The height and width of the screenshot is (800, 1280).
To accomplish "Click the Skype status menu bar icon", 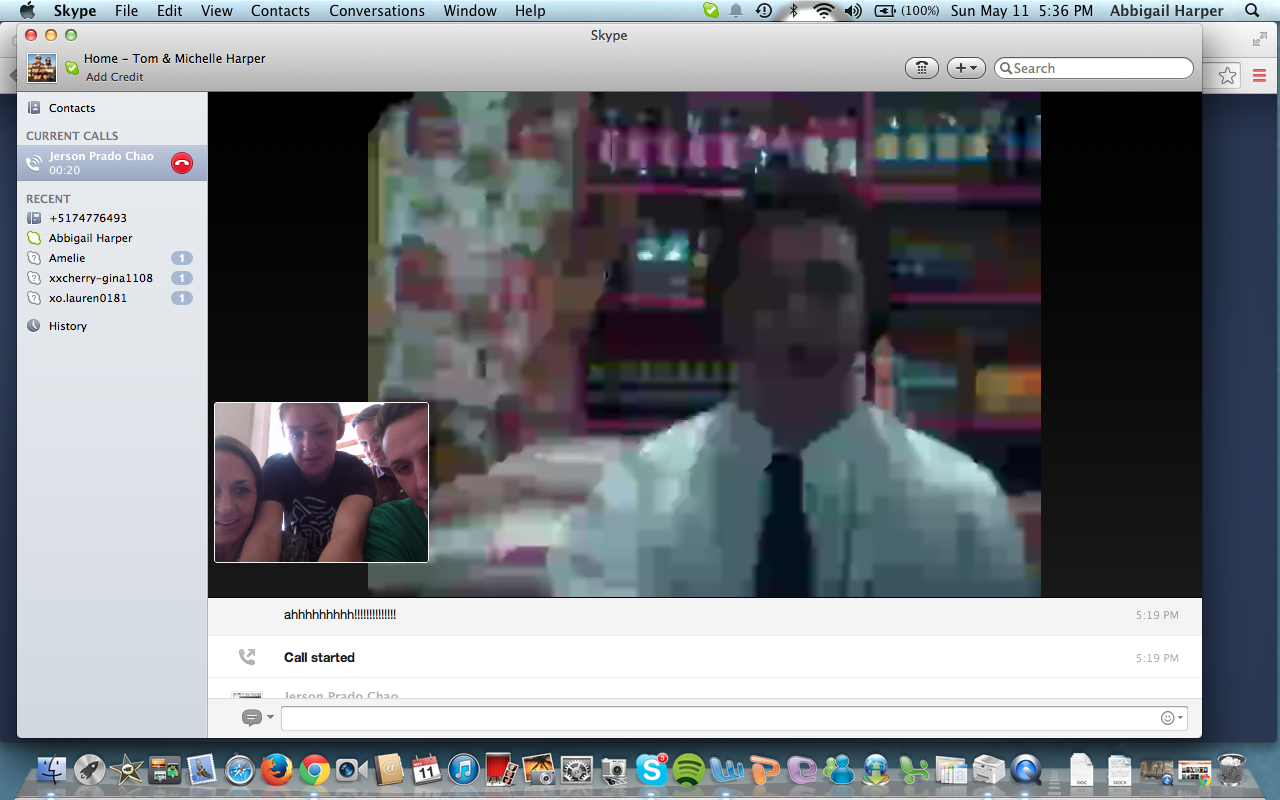I will point(710,11).
